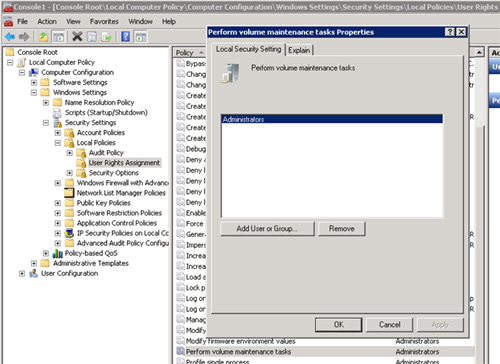This screenshot has width=500, height=364.
Task: Select Administrators in the dialog list
Action: click(x=332, y=119)
